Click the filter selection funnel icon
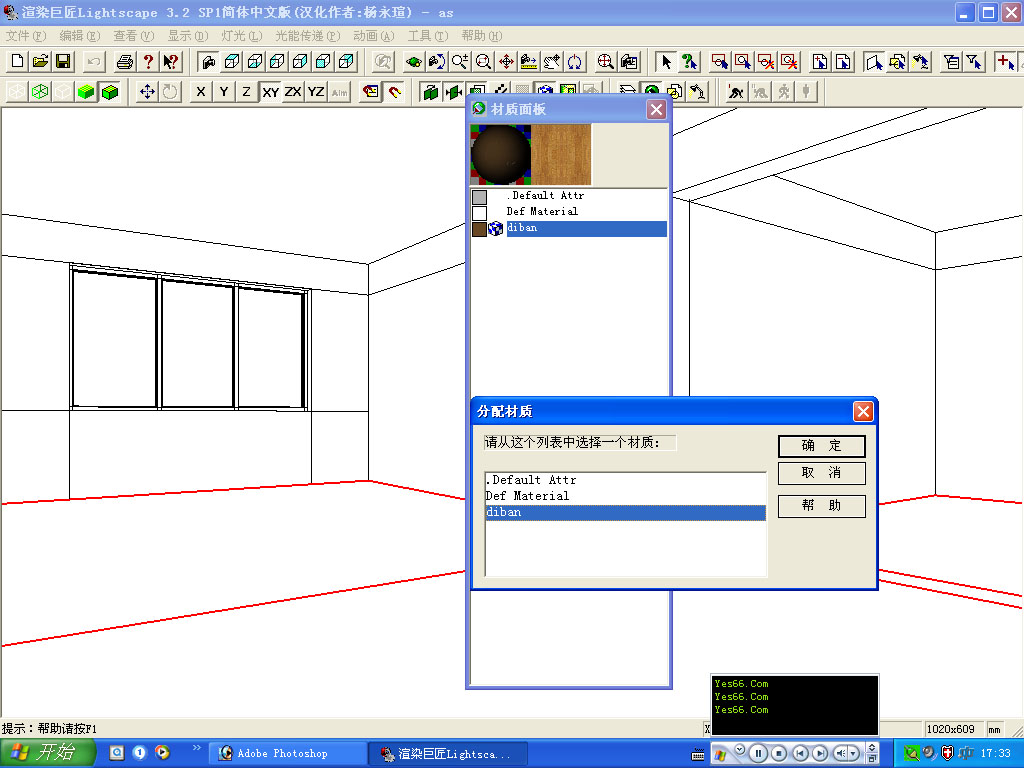The width and height of the screenshot is (1024, 768). (x=974, y=62)
